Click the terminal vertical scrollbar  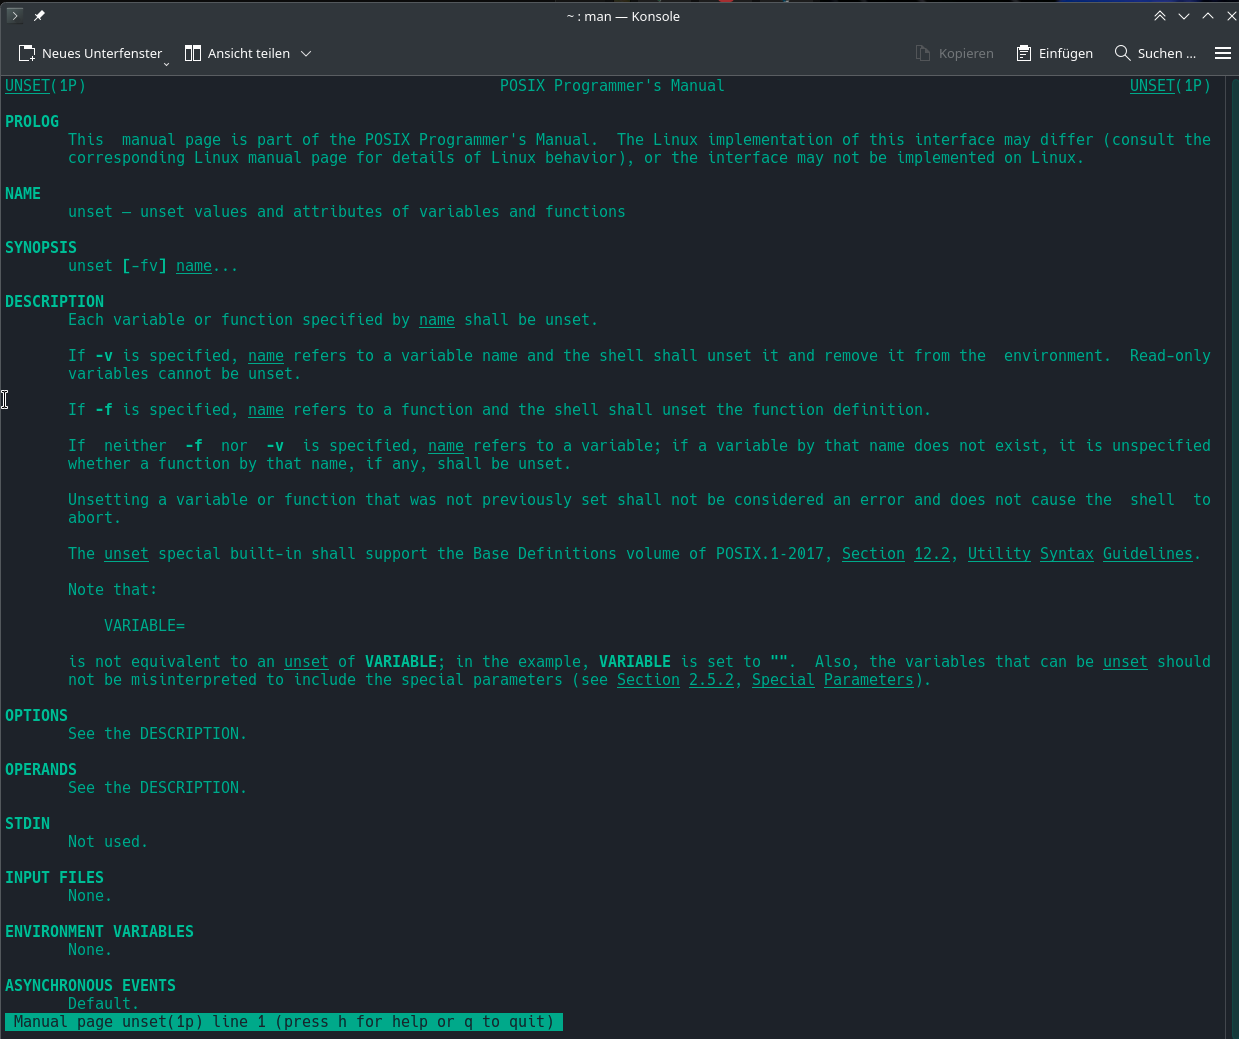pyautogui.click(x=1231, y=557)
